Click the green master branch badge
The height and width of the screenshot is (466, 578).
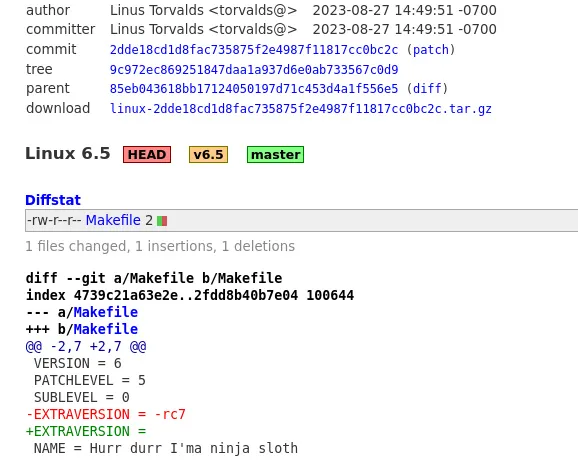tap(275, 154)
